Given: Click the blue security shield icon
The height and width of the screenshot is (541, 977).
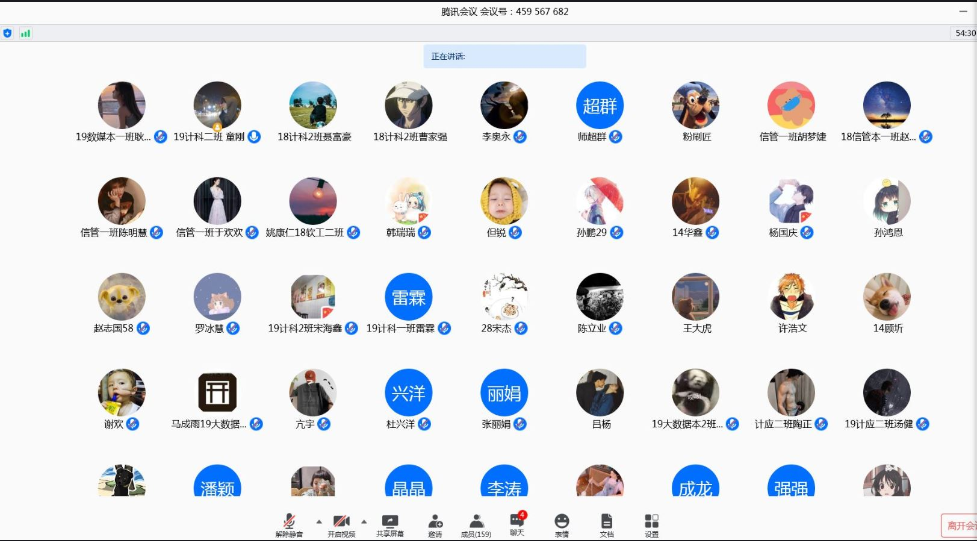Looking at the screenshot, I should point(8,33).
